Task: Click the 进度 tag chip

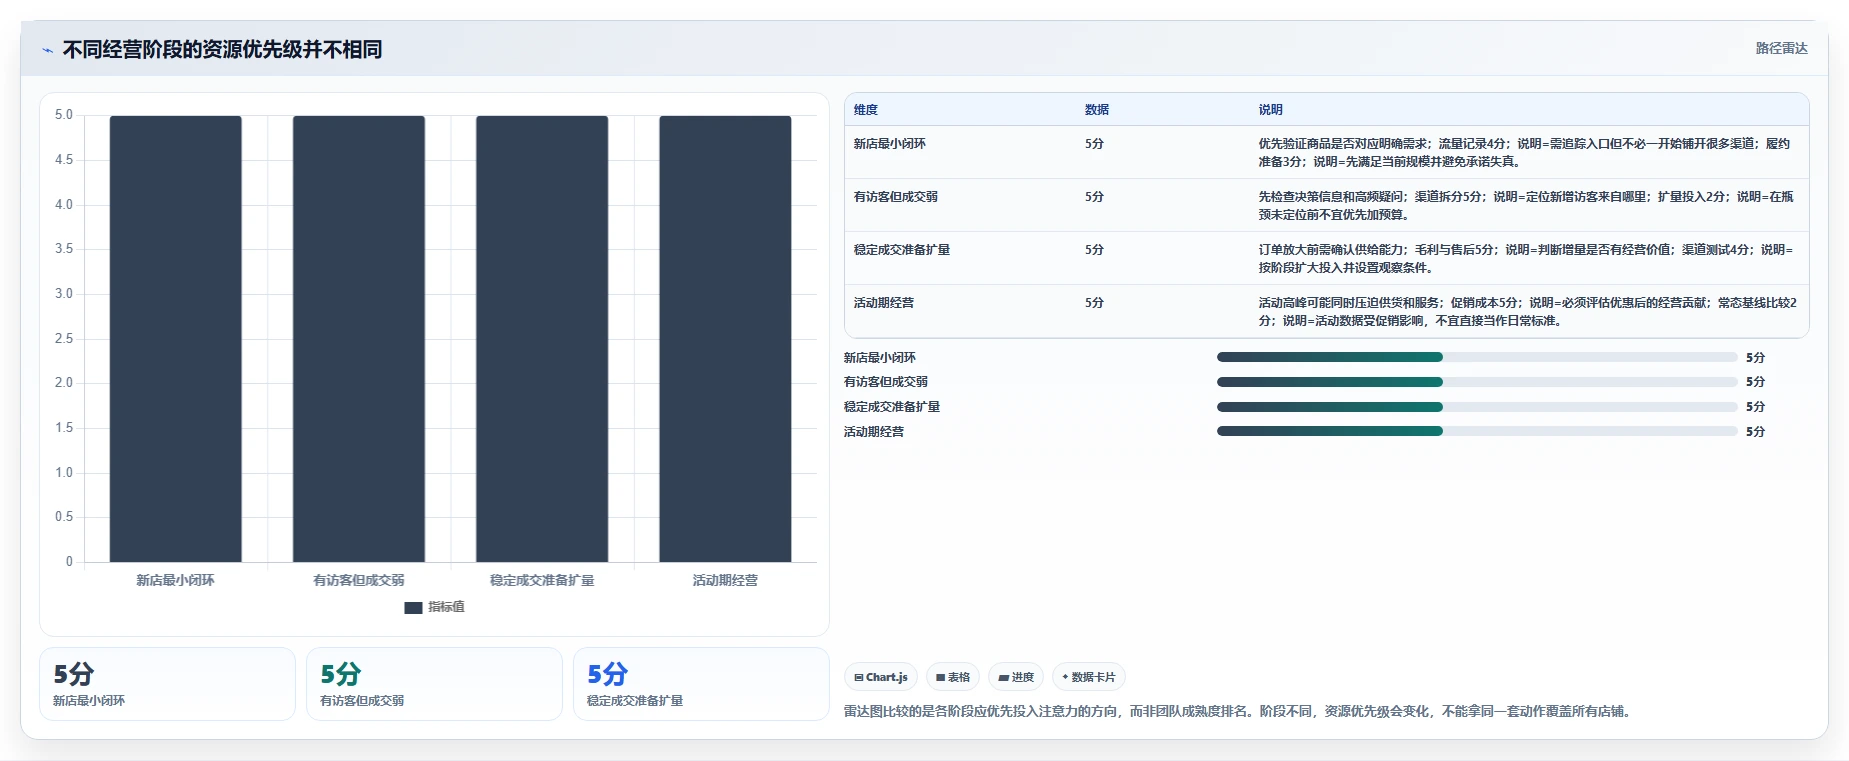Action: (x=1016, y=677)
